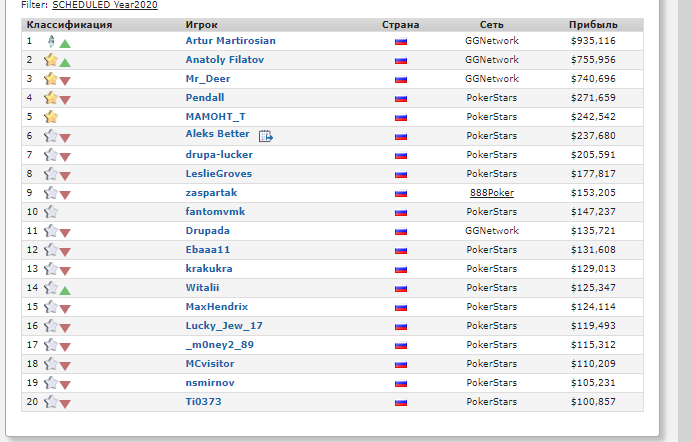Click the shark icon next to Artur Martirosian

51,41
